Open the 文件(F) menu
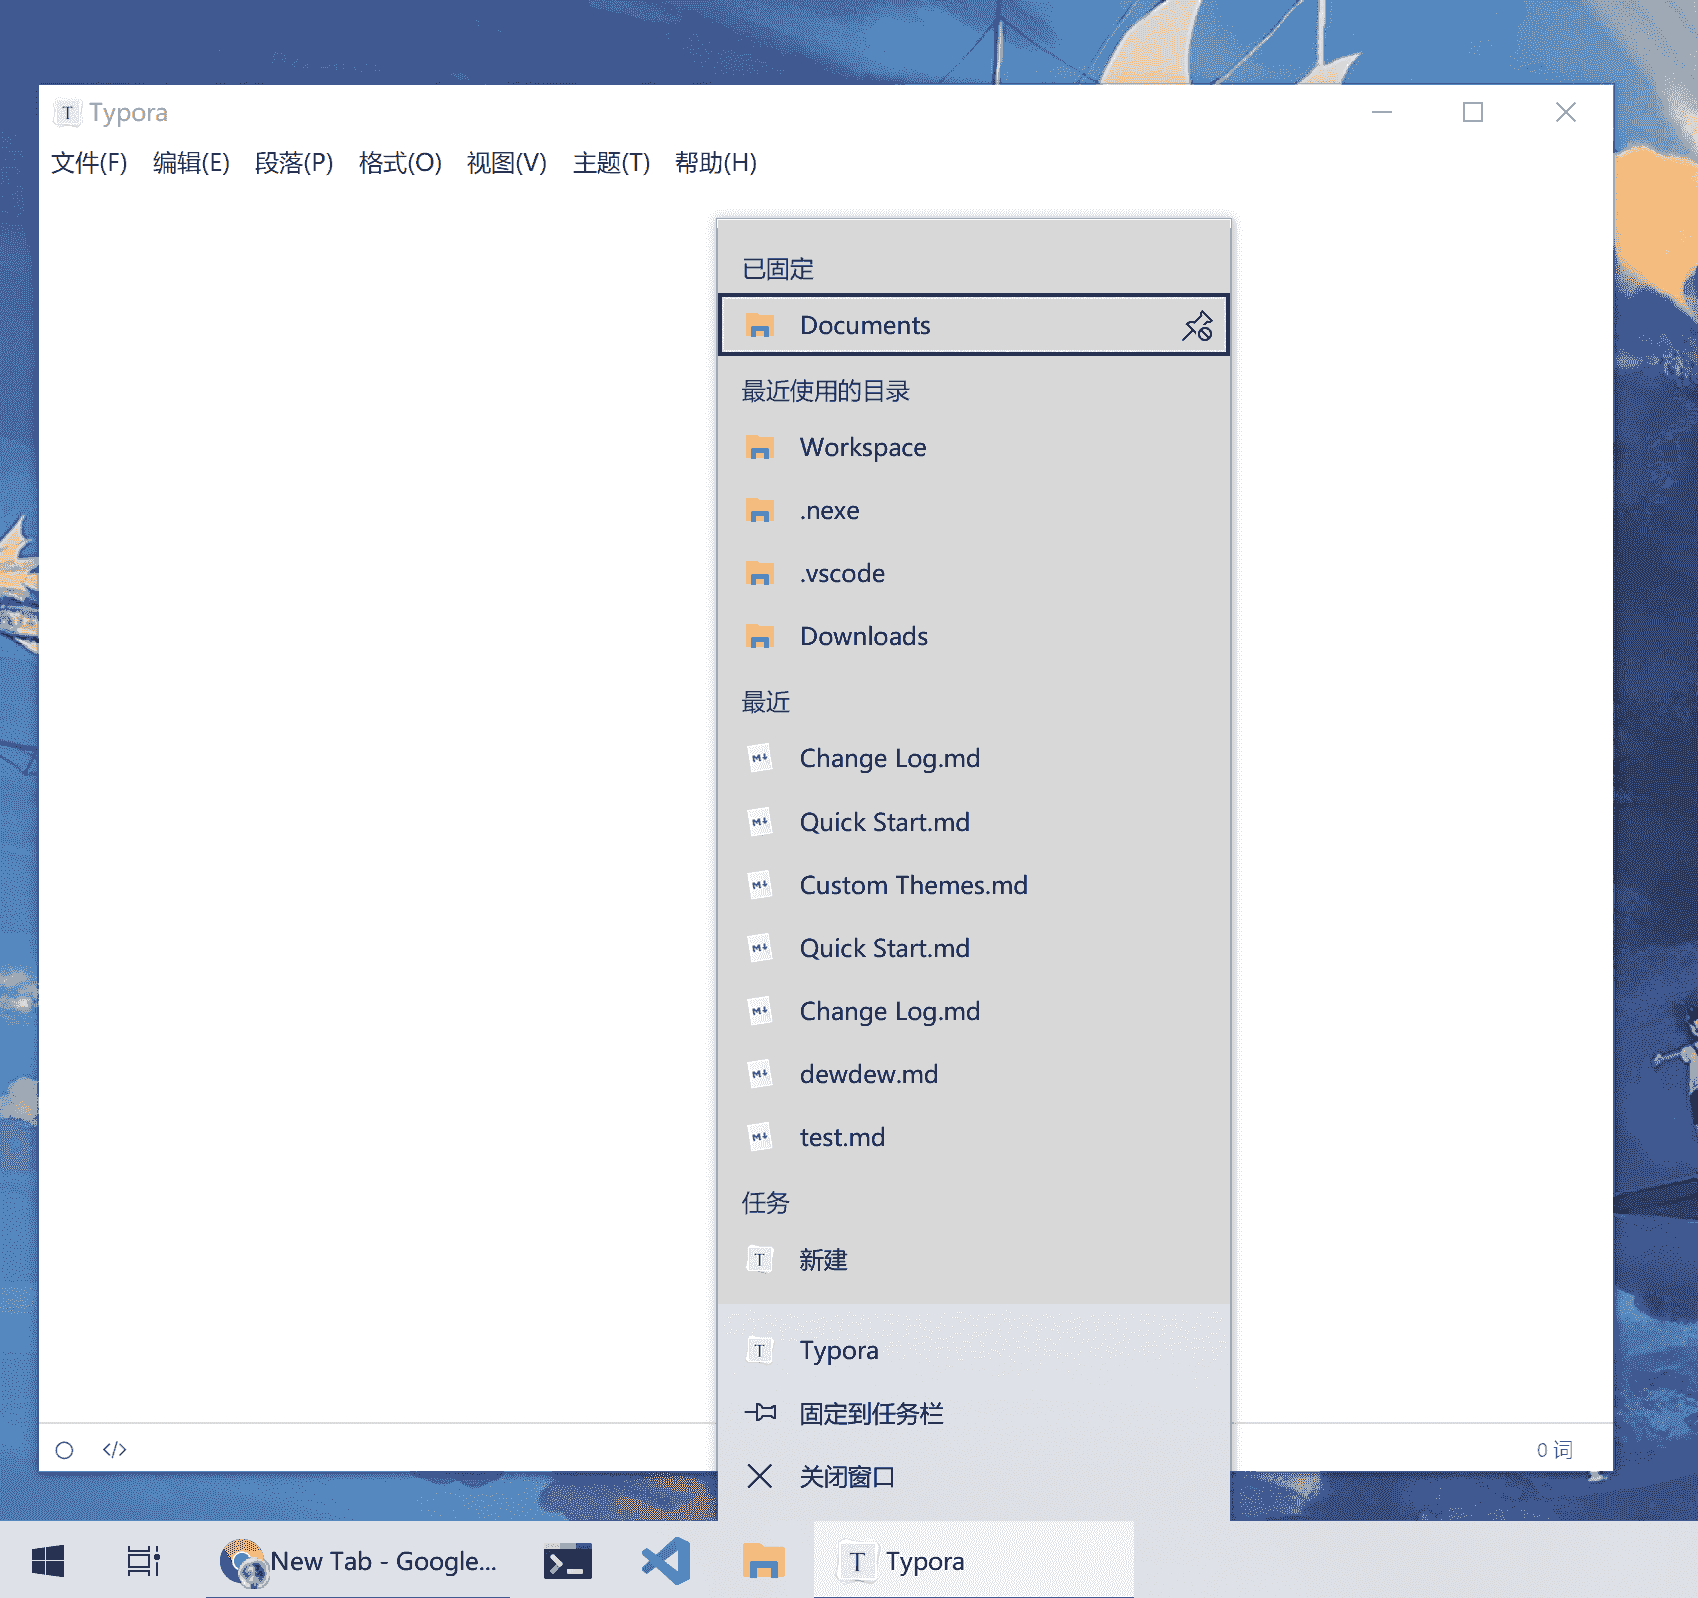This screenshot has width=1698, height=1598. [88, 163]
